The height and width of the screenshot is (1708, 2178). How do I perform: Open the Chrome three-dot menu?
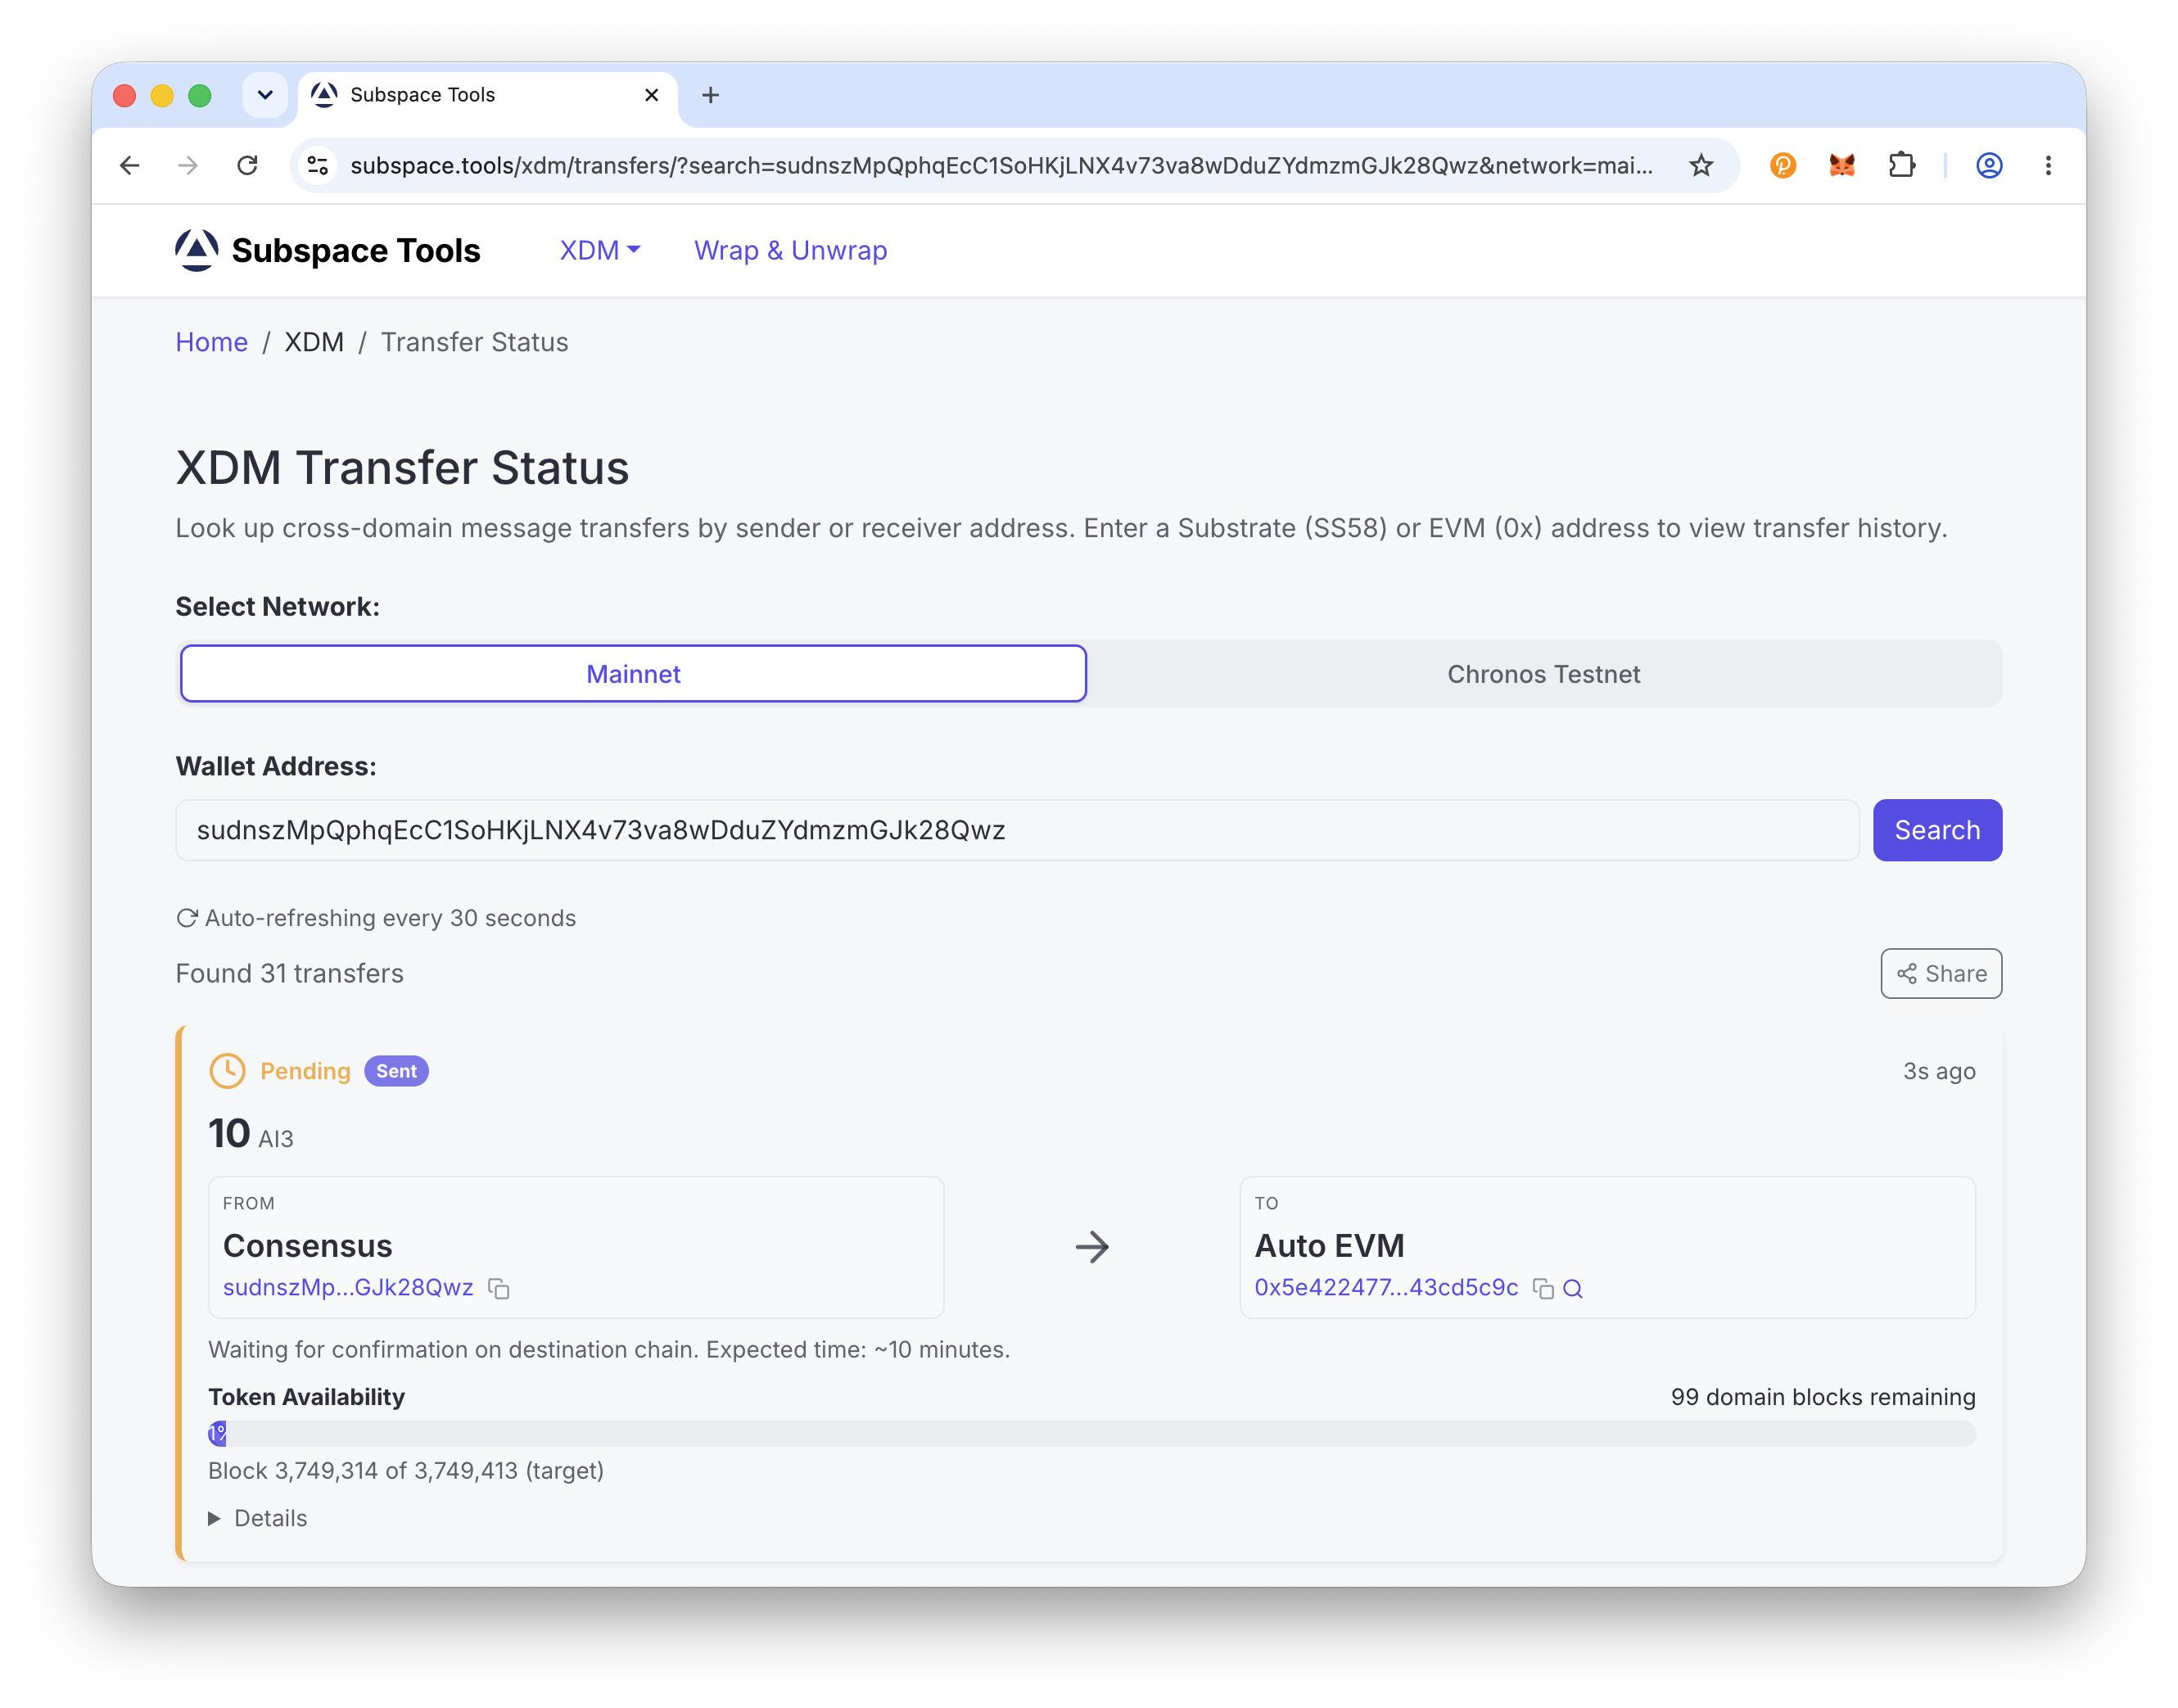(x=2048, y=165)
